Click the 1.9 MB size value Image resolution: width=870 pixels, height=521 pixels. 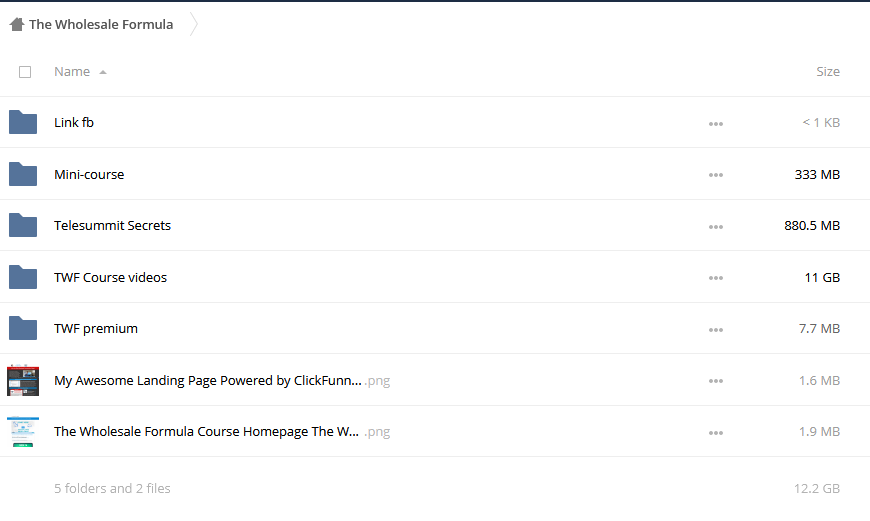point(820,432)
